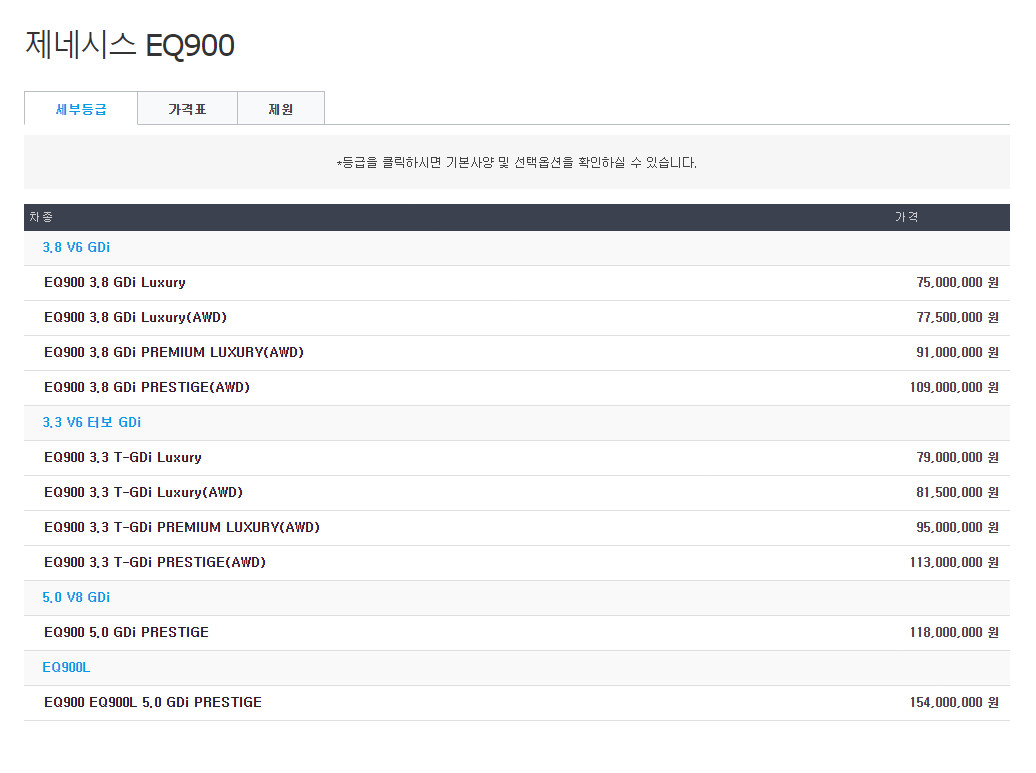Click the 77,500,000 원 price
Image resolution: width=1036 pixels, height=773 pixels.
pyautogui.click(x=957, y=318)
